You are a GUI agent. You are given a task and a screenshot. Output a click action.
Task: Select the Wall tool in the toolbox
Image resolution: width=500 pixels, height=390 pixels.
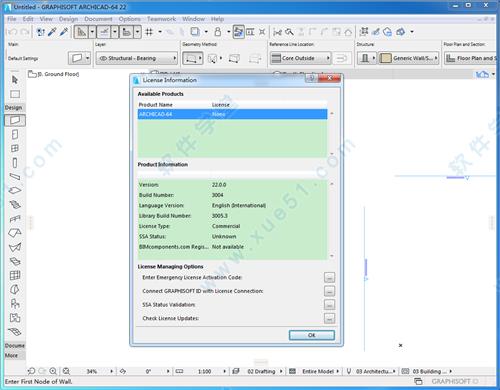click(15, 120)
